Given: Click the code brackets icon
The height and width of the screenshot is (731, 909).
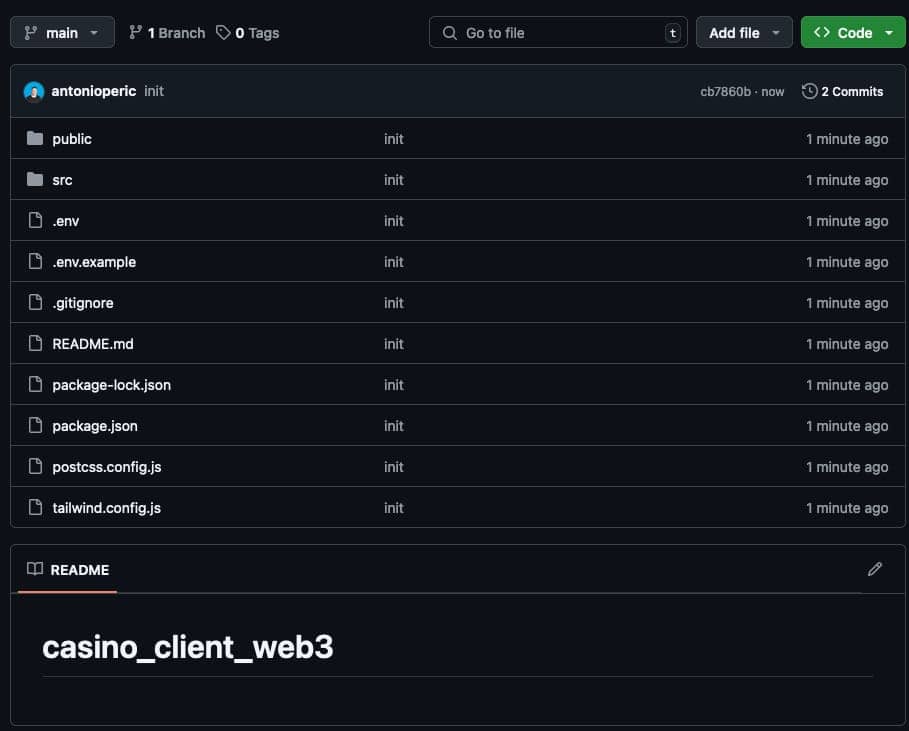Looking at the screenshot, I should [x=821, y=32].
